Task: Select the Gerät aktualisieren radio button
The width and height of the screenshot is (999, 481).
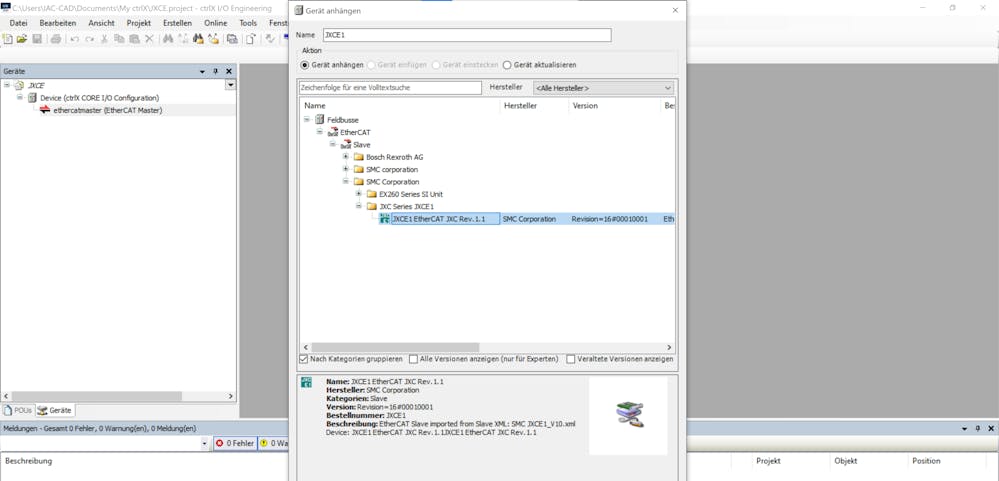Action: click(507, 65)
